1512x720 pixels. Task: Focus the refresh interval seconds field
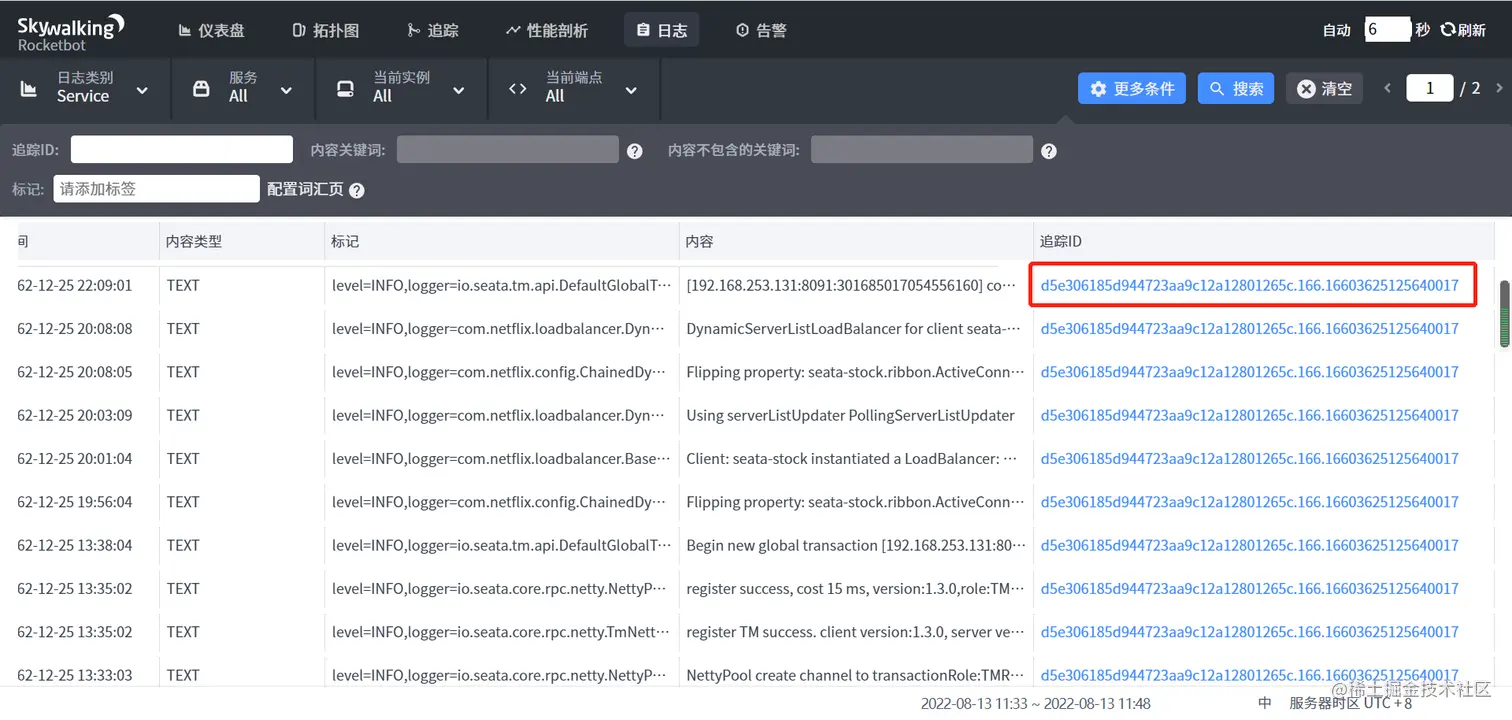tap(1387, 30)
